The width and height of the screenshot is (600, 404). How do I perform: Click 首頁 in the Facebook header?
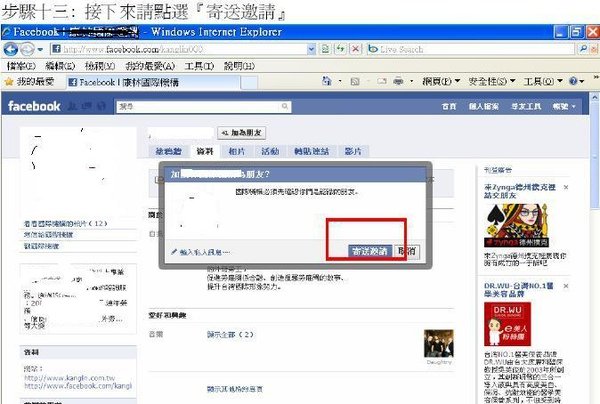tap(449, 106)
